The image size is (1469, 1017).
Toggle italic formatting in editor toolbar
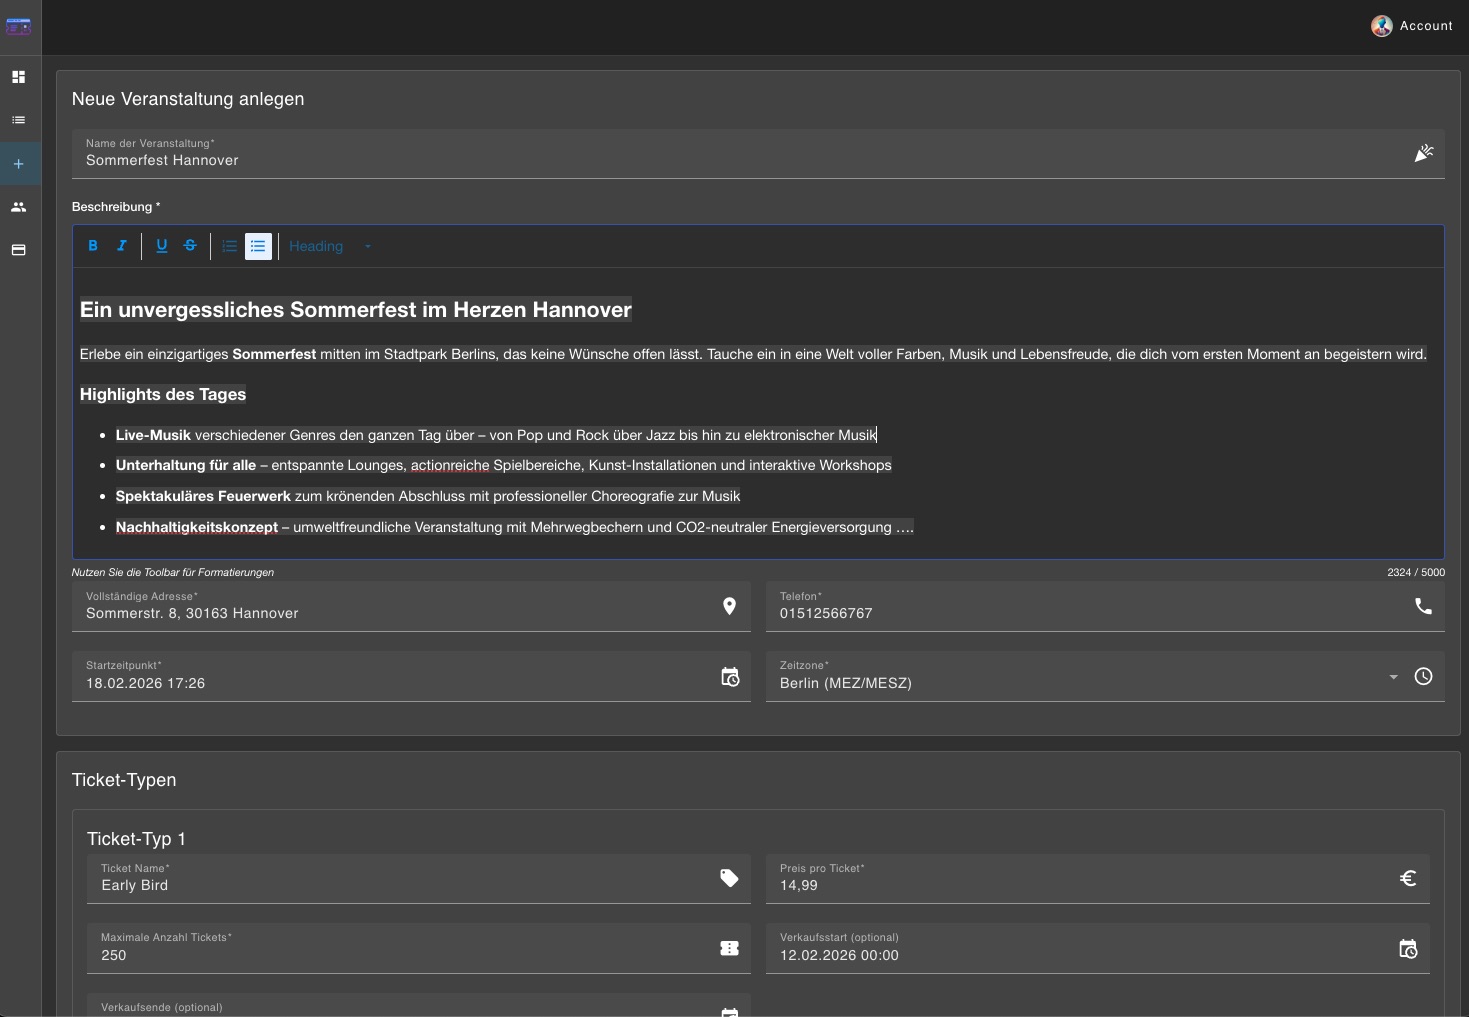pos(122,246)
